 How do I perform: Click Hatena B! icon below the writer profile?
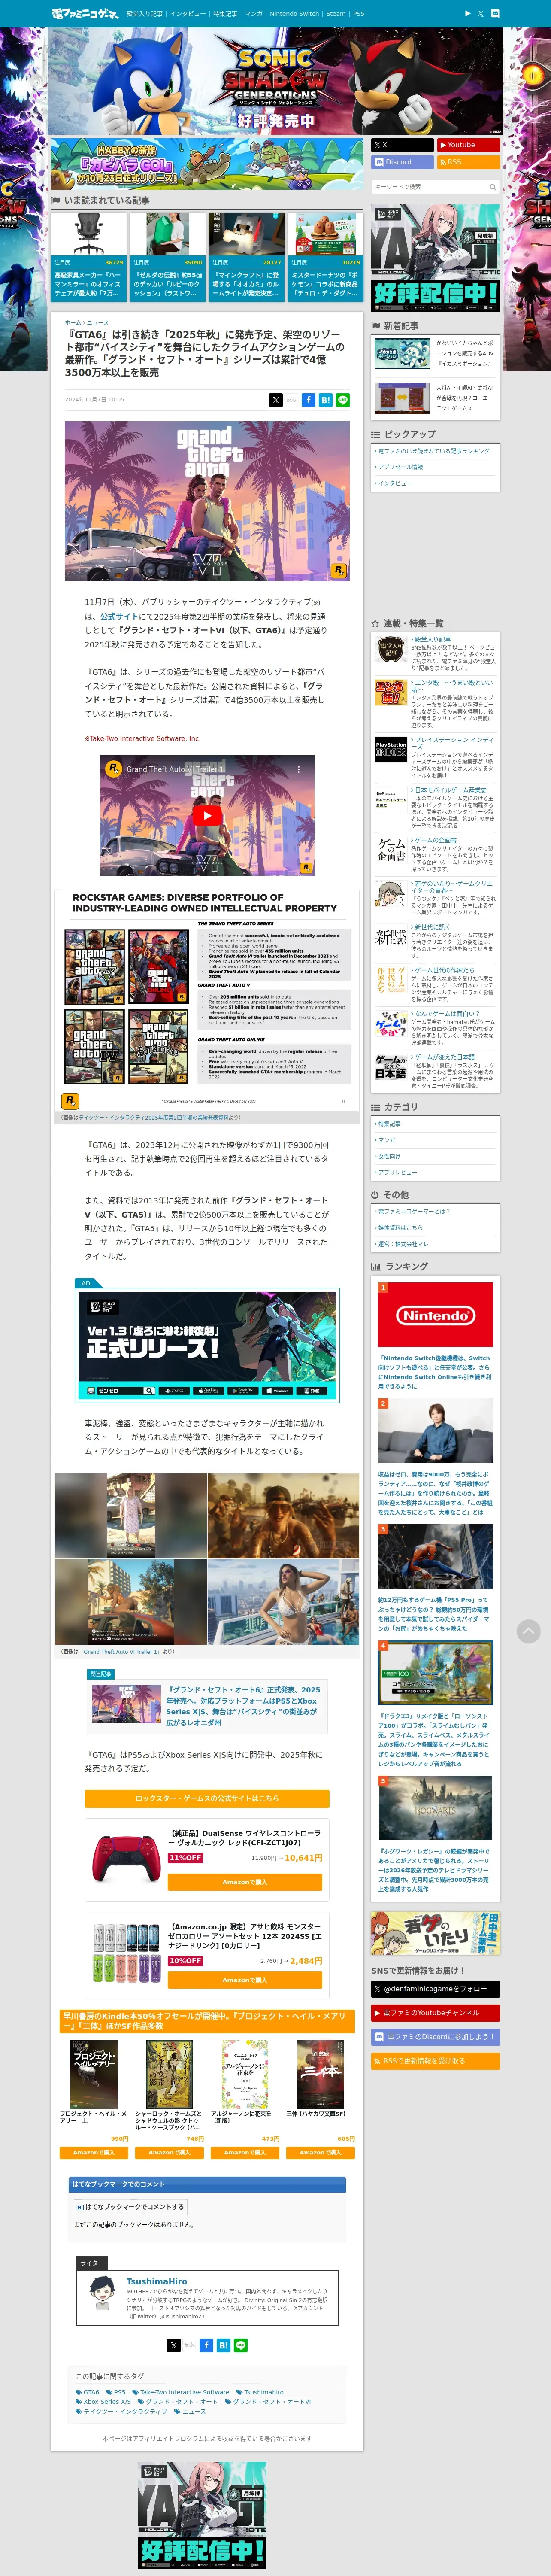click(x=223, y=2344)
